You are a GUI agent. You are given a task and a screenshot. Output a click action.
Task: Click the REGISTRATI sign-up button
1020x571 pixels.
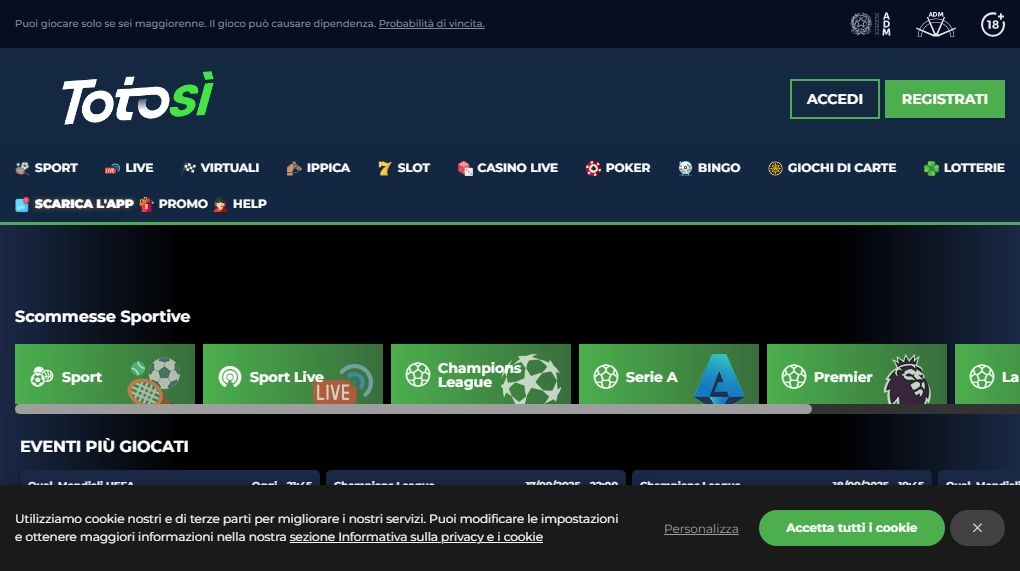tap(945, 99)
